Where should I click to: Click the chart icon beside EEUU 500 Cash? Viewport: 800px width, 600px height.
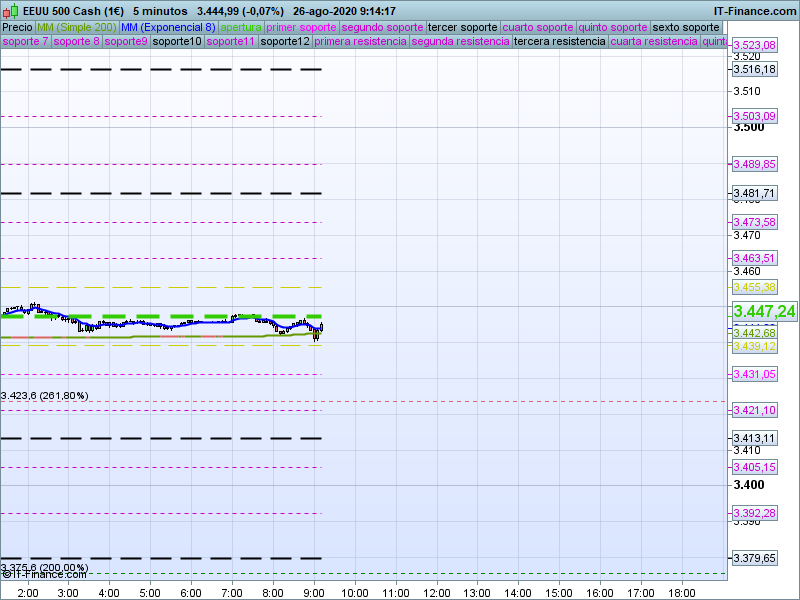coord(10,11)
